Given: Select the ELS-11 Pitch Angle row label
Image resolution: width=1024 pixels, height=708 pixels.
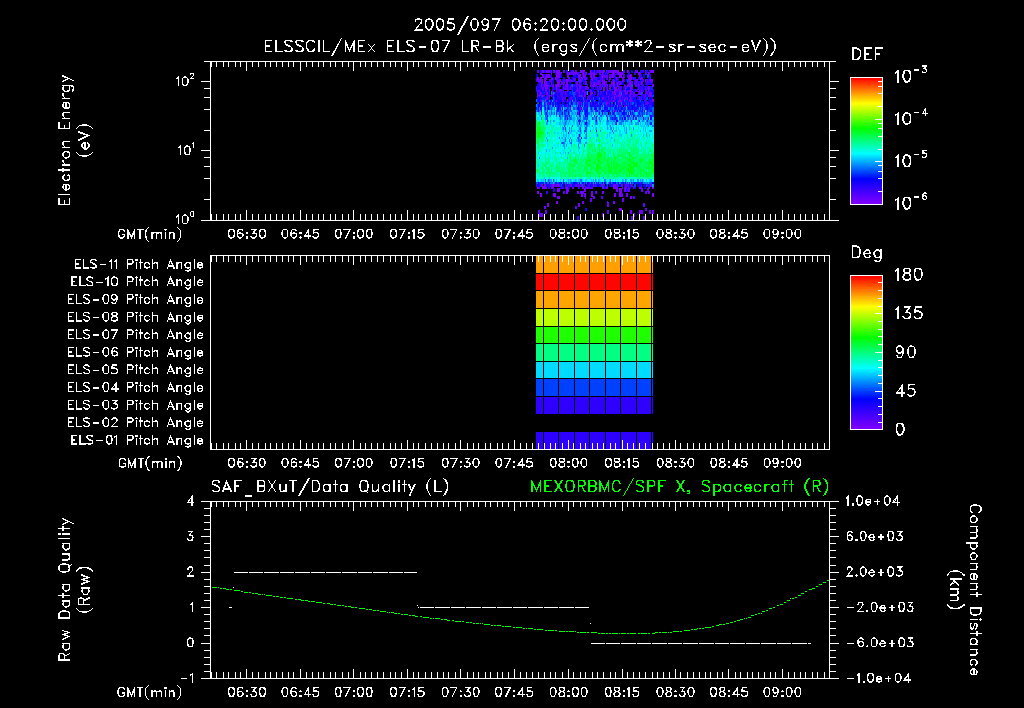Looking at the screenshot, I should 138,265.
